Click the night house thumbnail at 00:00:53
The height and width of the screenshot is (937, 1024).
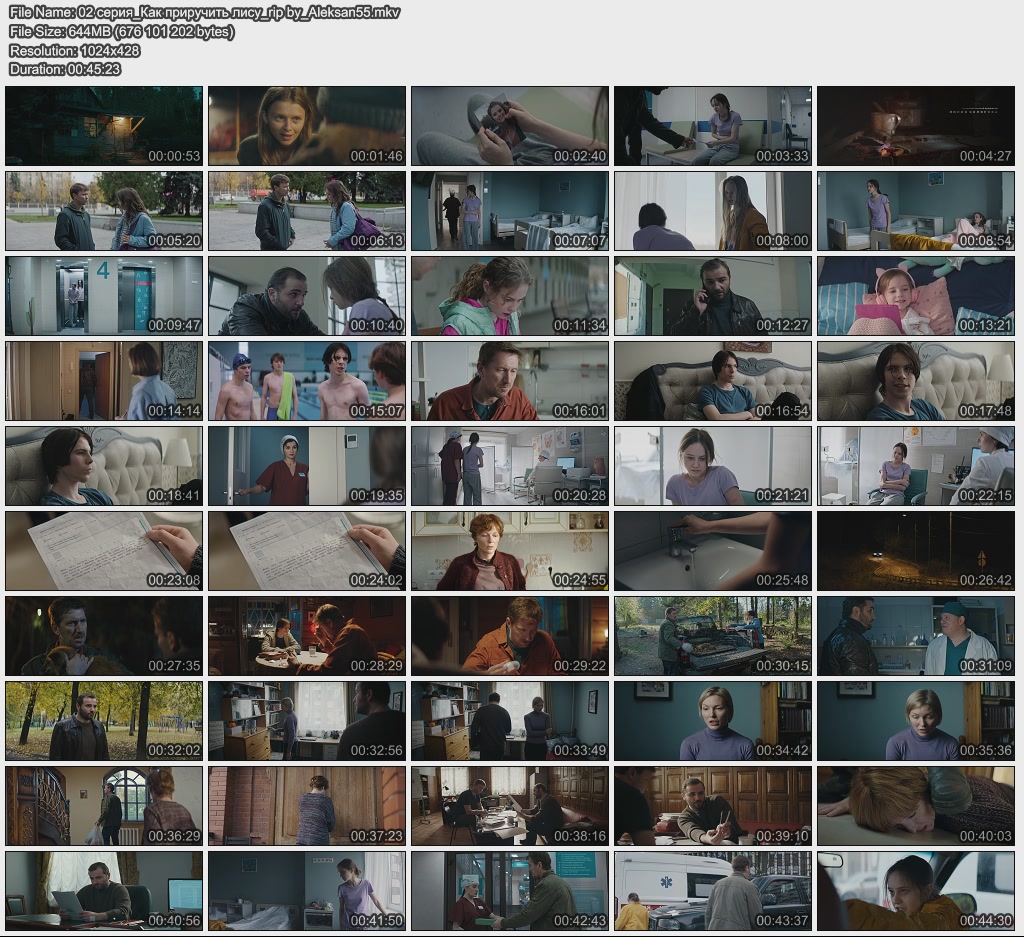104,126
